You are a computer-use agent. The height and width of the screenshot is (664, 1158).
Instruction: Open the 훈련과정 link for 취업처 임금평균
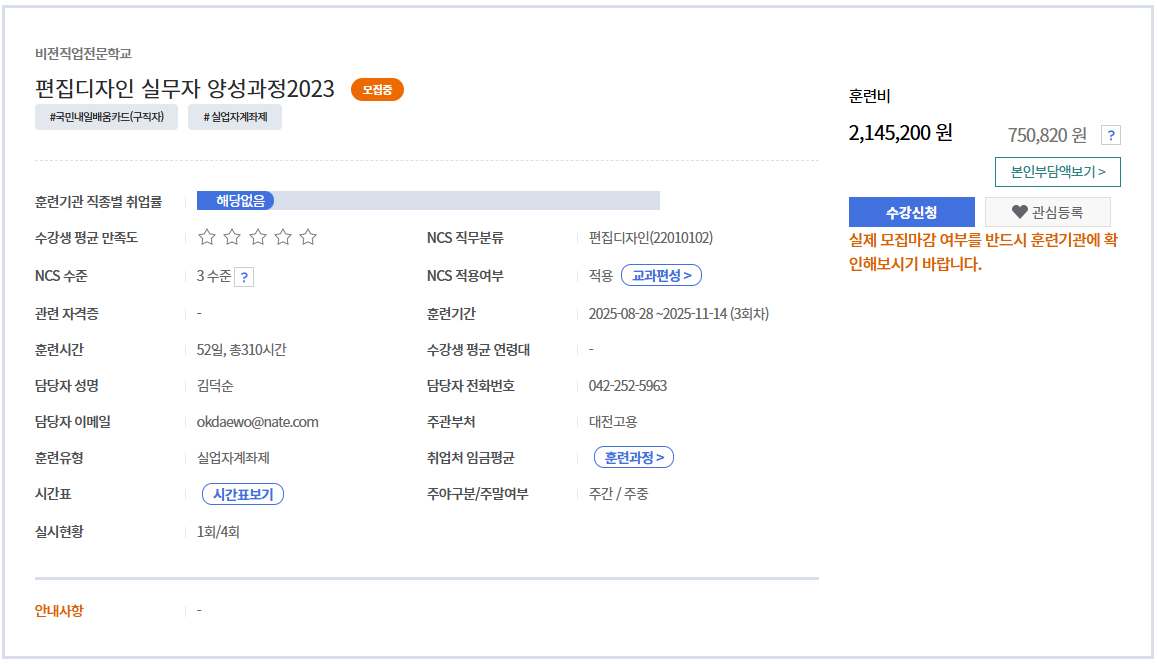coord(634,457)
